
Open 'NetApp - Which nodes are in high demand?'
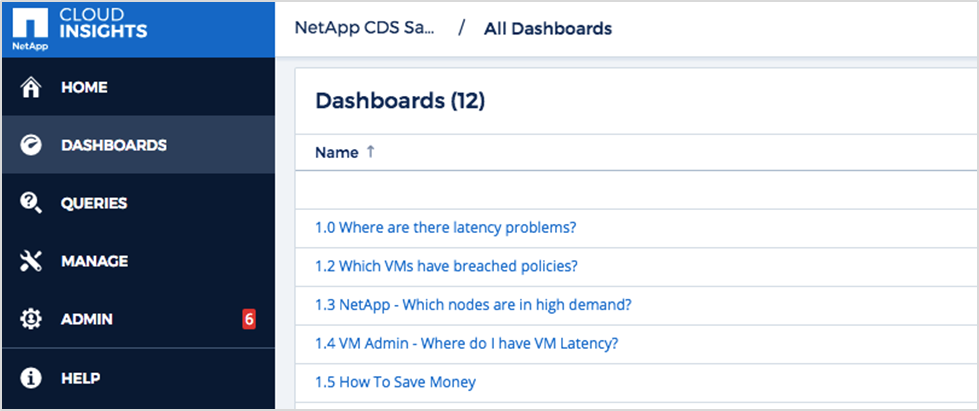[473, 305]
